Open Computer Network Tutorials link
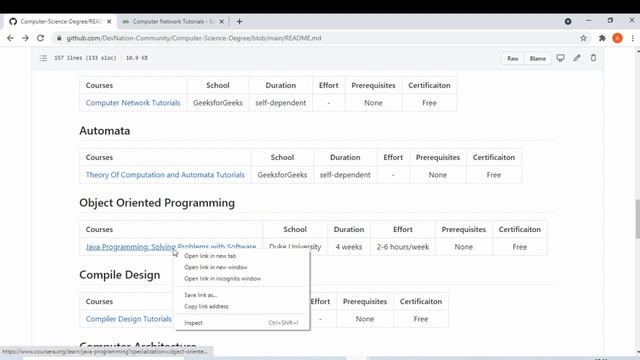This screenshot has width=640, height=360. 133,103
